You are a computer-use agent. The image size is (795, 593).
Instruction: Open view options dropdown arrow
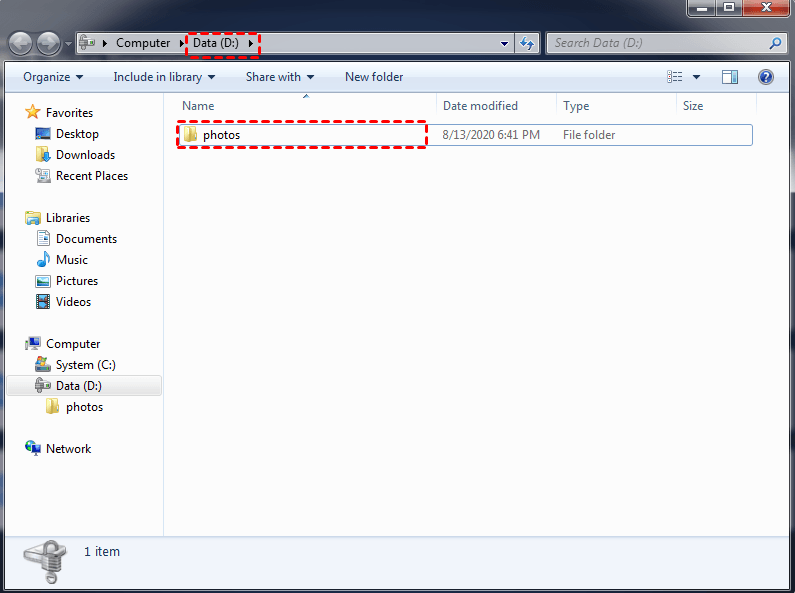697,77
